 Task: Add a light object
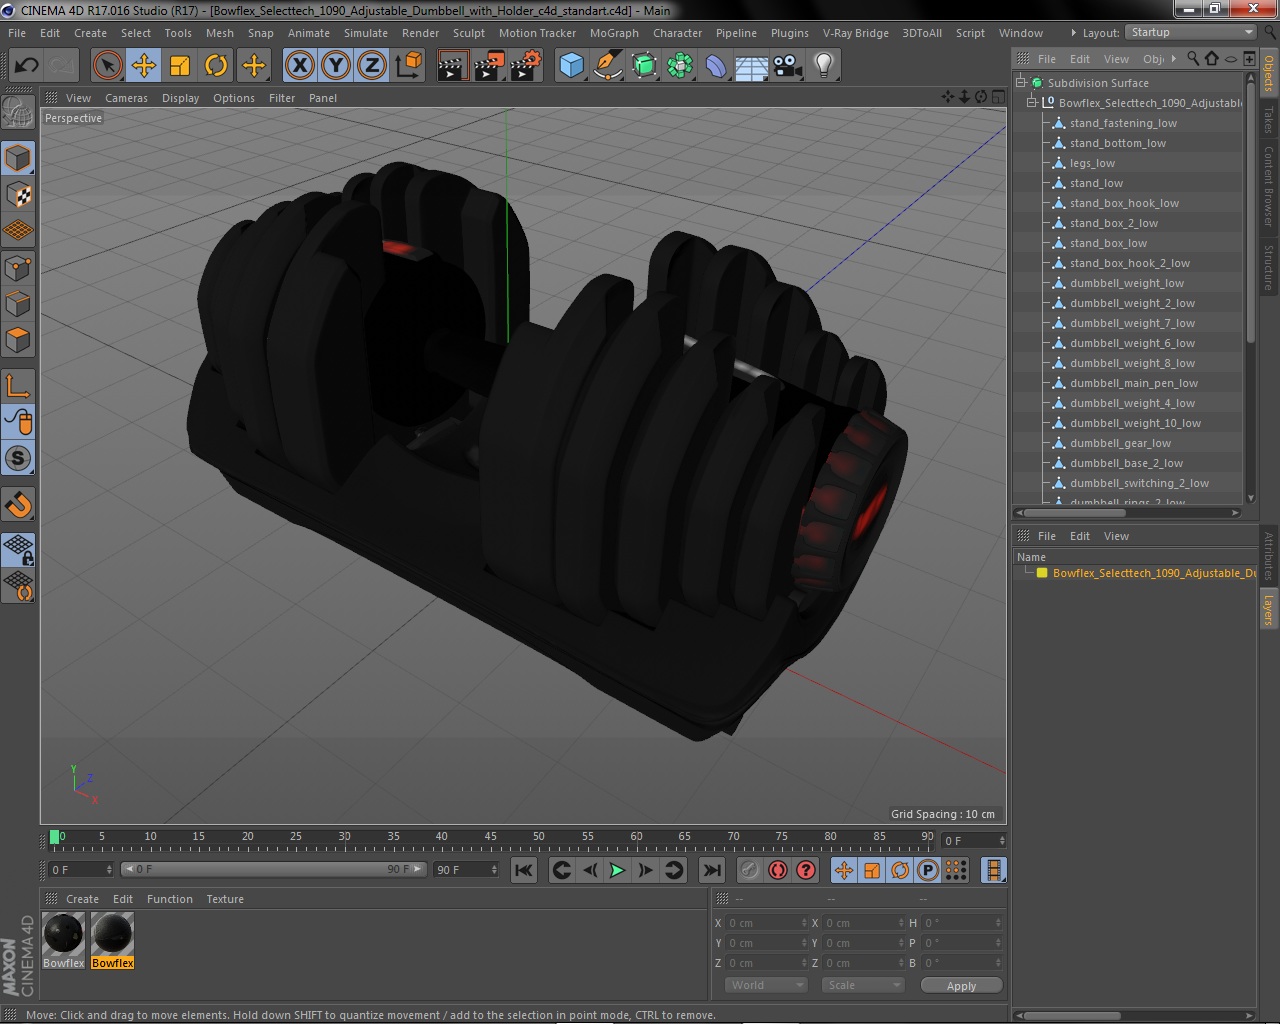(824, 66)
